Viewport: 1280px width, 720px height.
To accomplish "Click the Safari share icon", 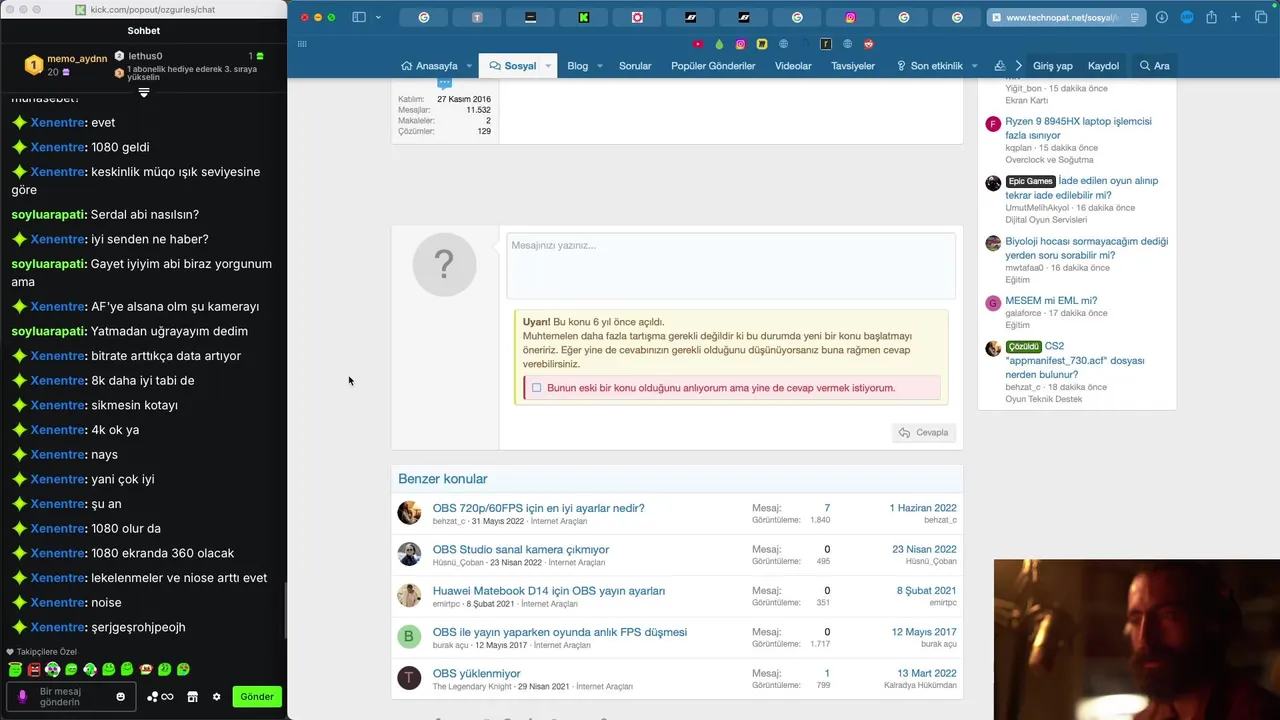I will (1211, 17).
